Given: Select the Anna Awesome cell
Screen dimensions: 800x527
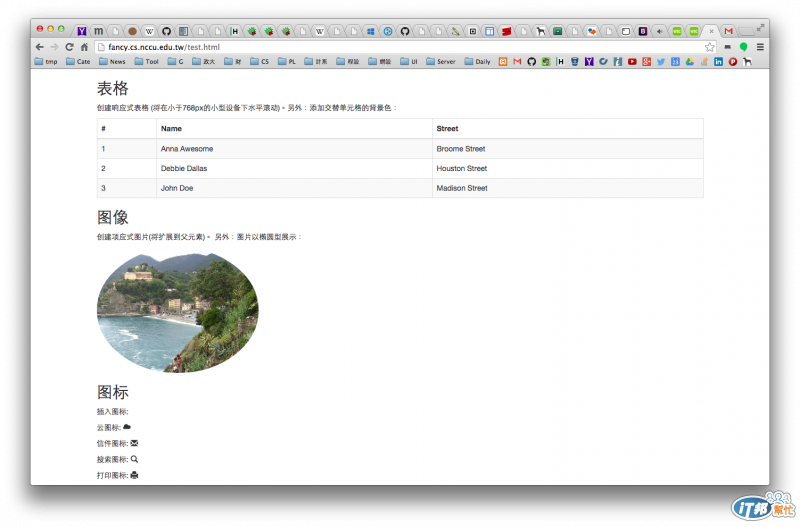Looking at the screenshot, I should pyautogui.click(x=294, y=148).
